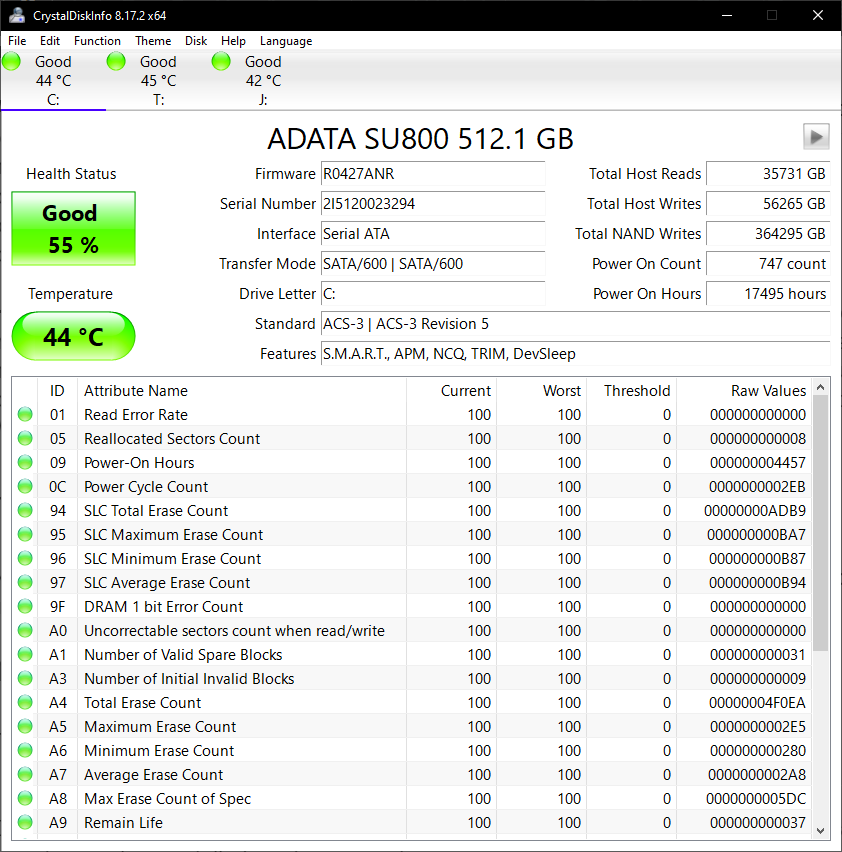Click the raw value 000000004457

pos(757,462)
